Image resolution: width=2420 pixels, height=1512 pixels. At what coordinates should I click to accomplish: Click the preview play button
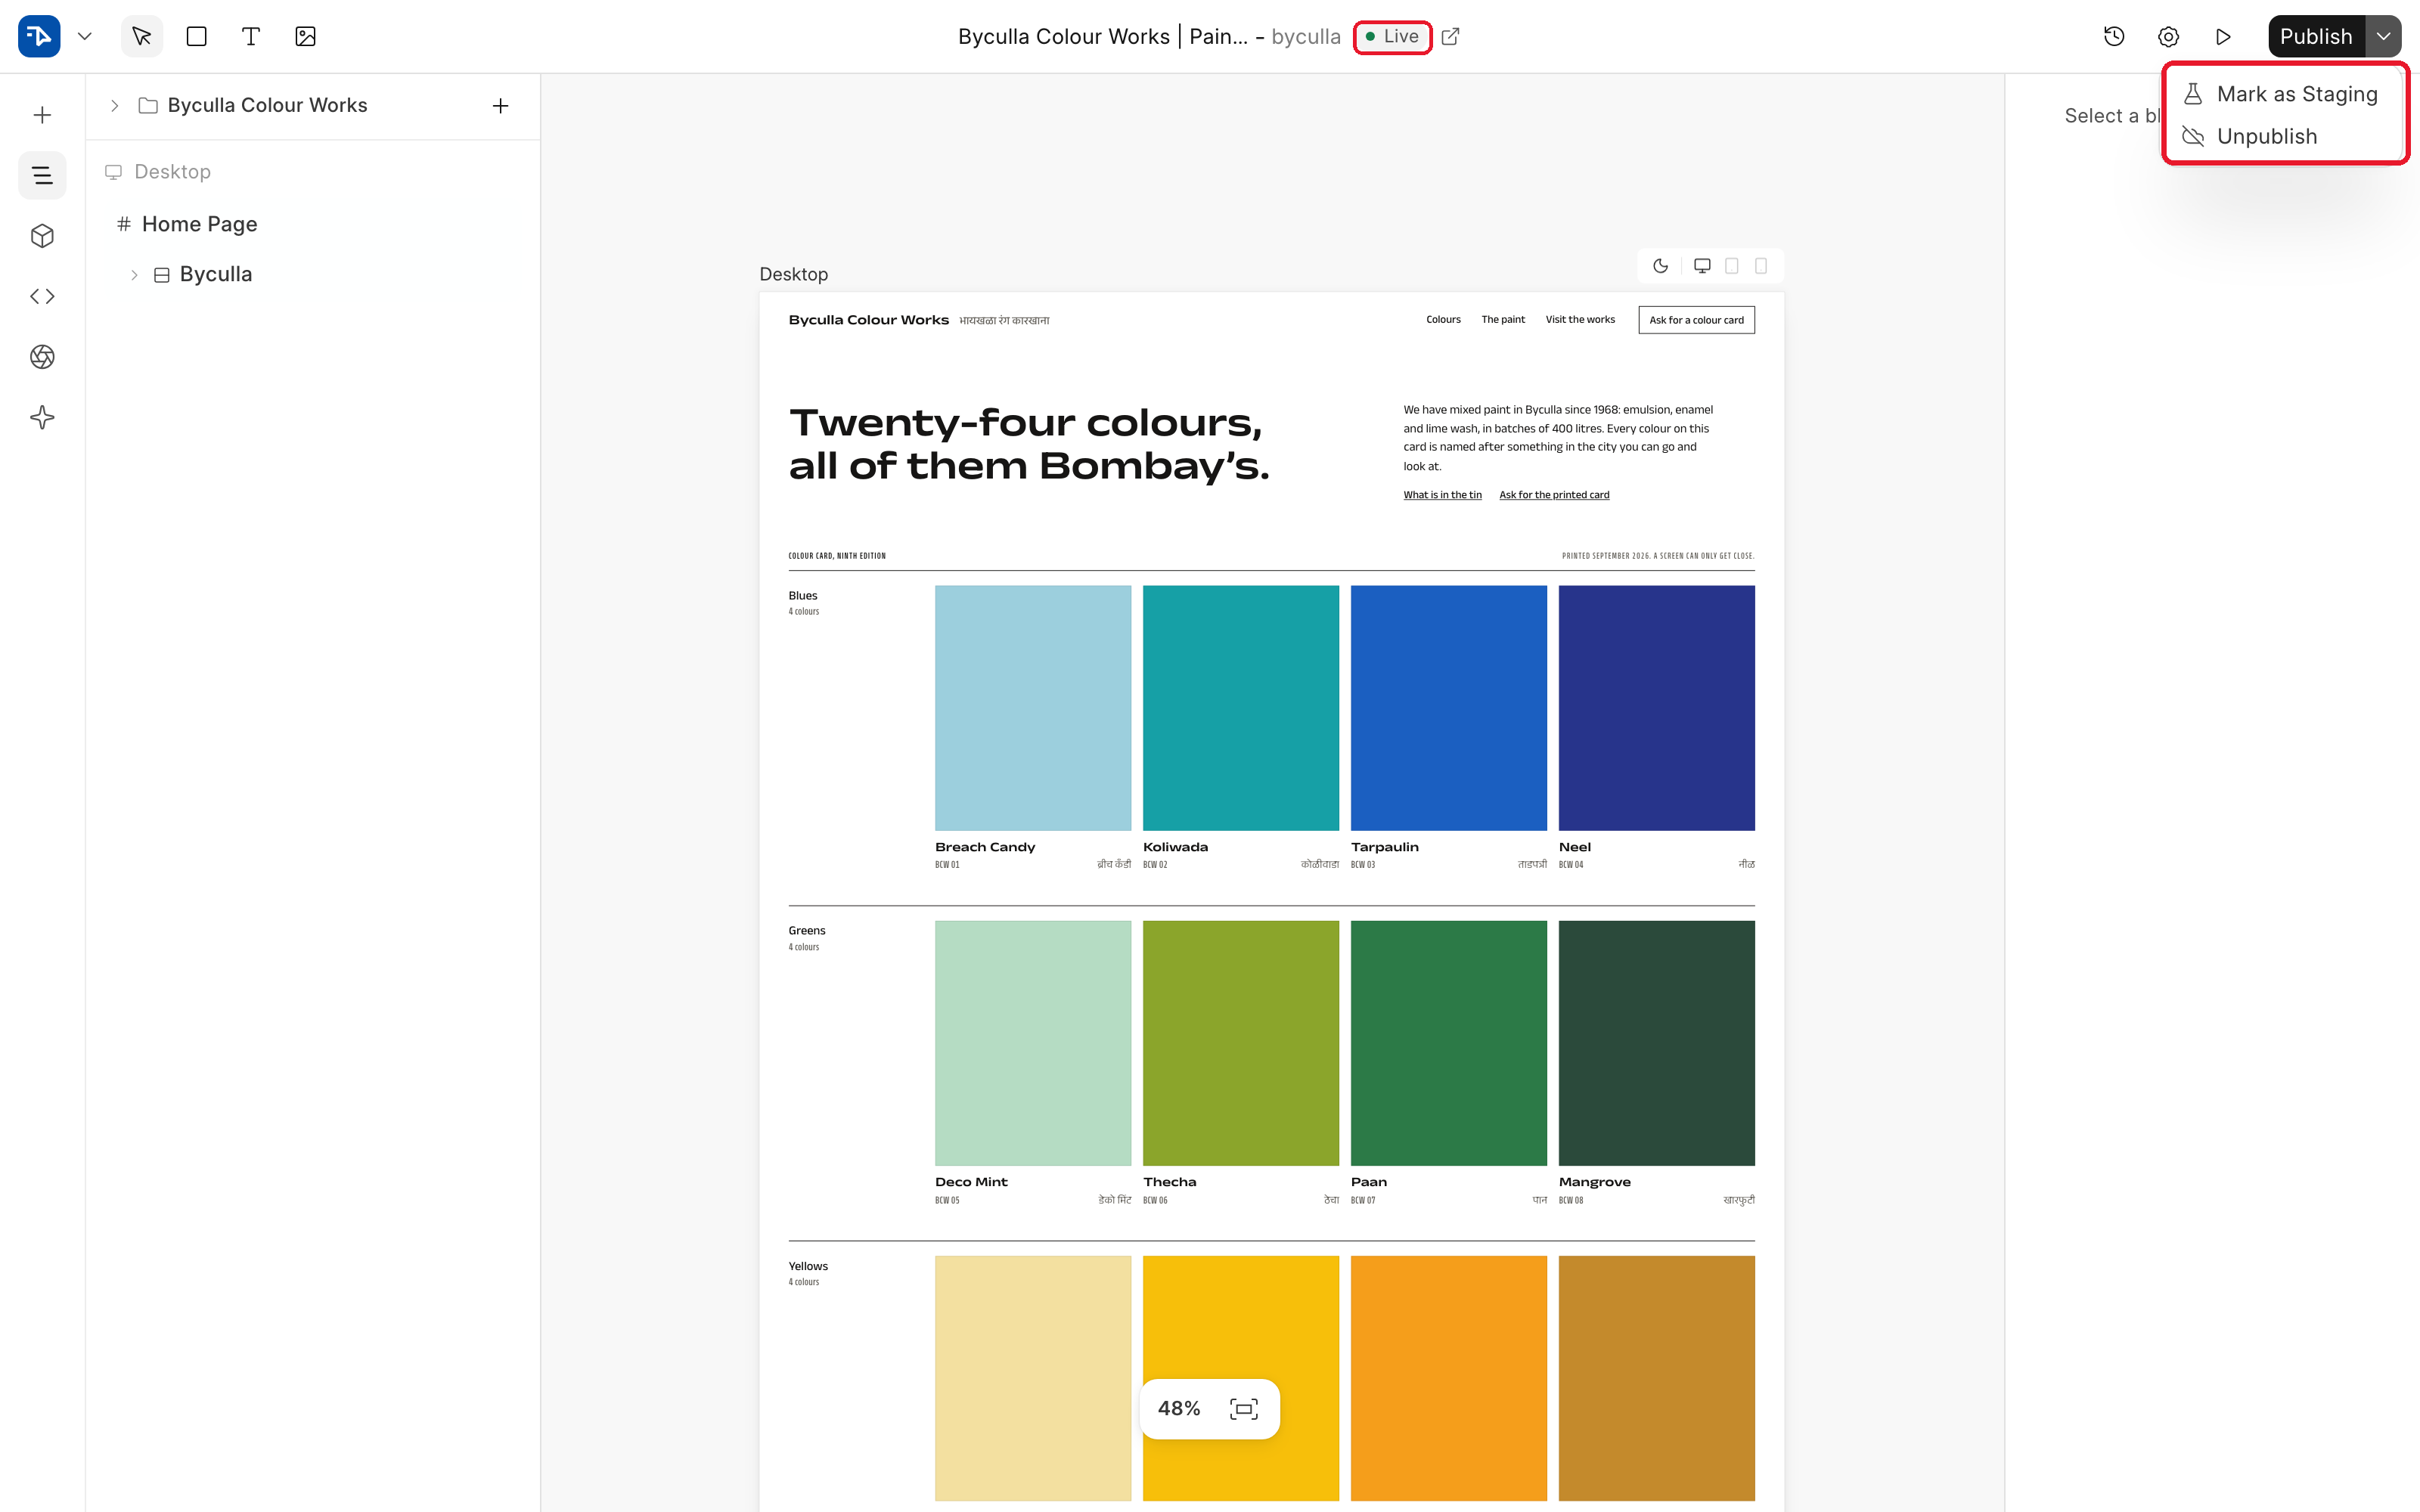coord(2223,36)
